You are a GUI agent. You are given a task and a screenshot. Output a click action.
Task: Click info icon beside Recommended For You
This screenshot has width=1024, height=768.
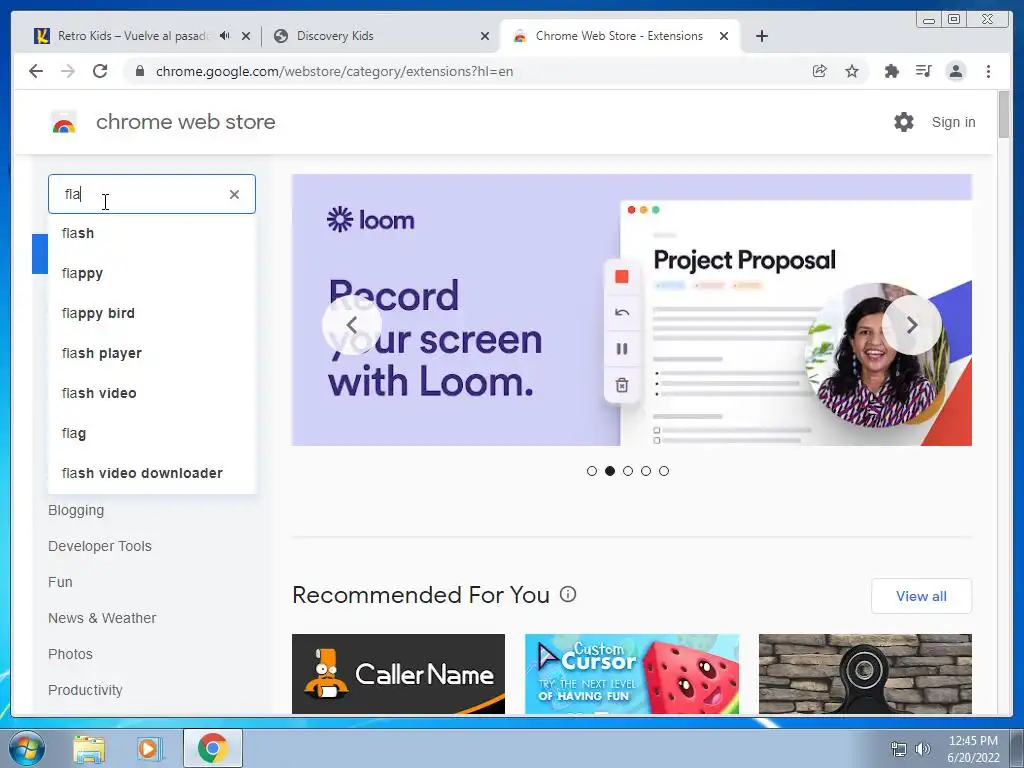click(568, 594)
